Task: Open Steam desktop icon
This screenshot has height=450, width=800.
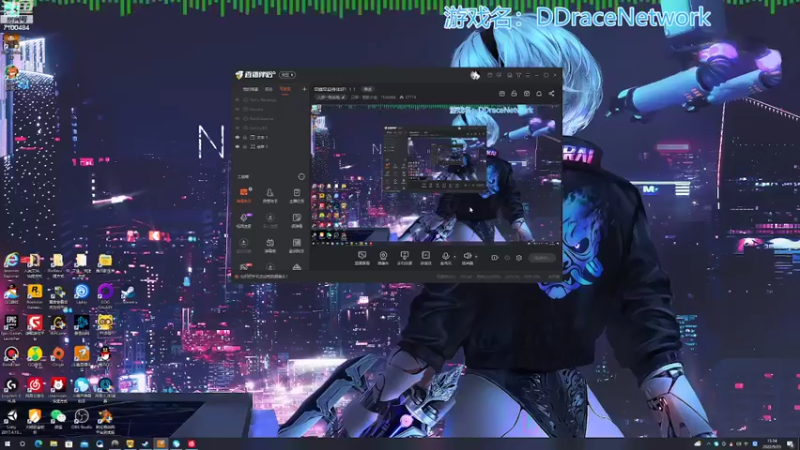Action: [128, 291]
